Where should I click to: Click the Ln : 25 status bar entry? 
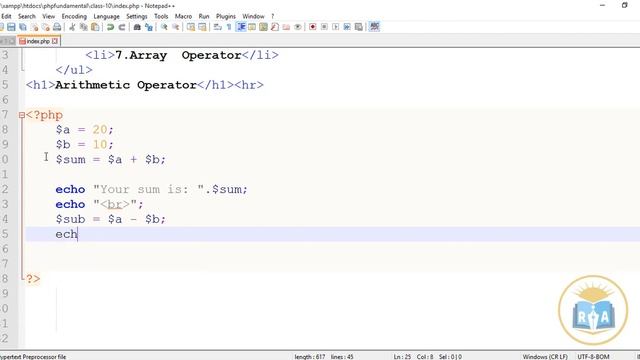402,357
